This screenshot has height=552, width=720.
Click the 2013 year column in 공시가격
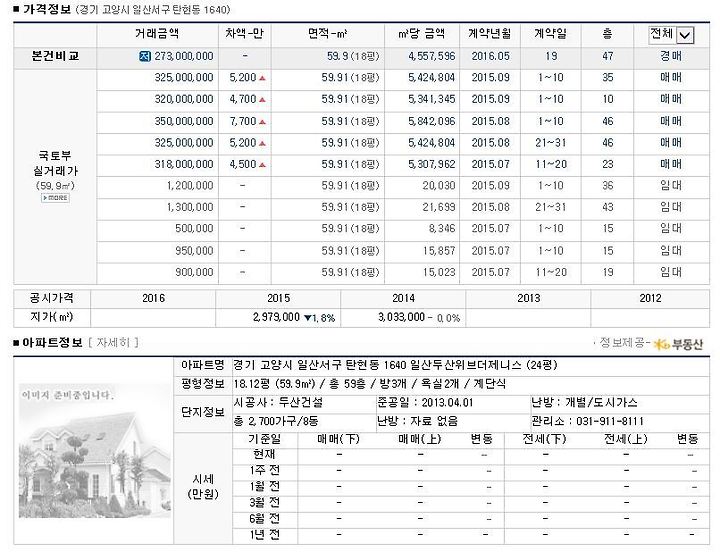click(529, 299)
